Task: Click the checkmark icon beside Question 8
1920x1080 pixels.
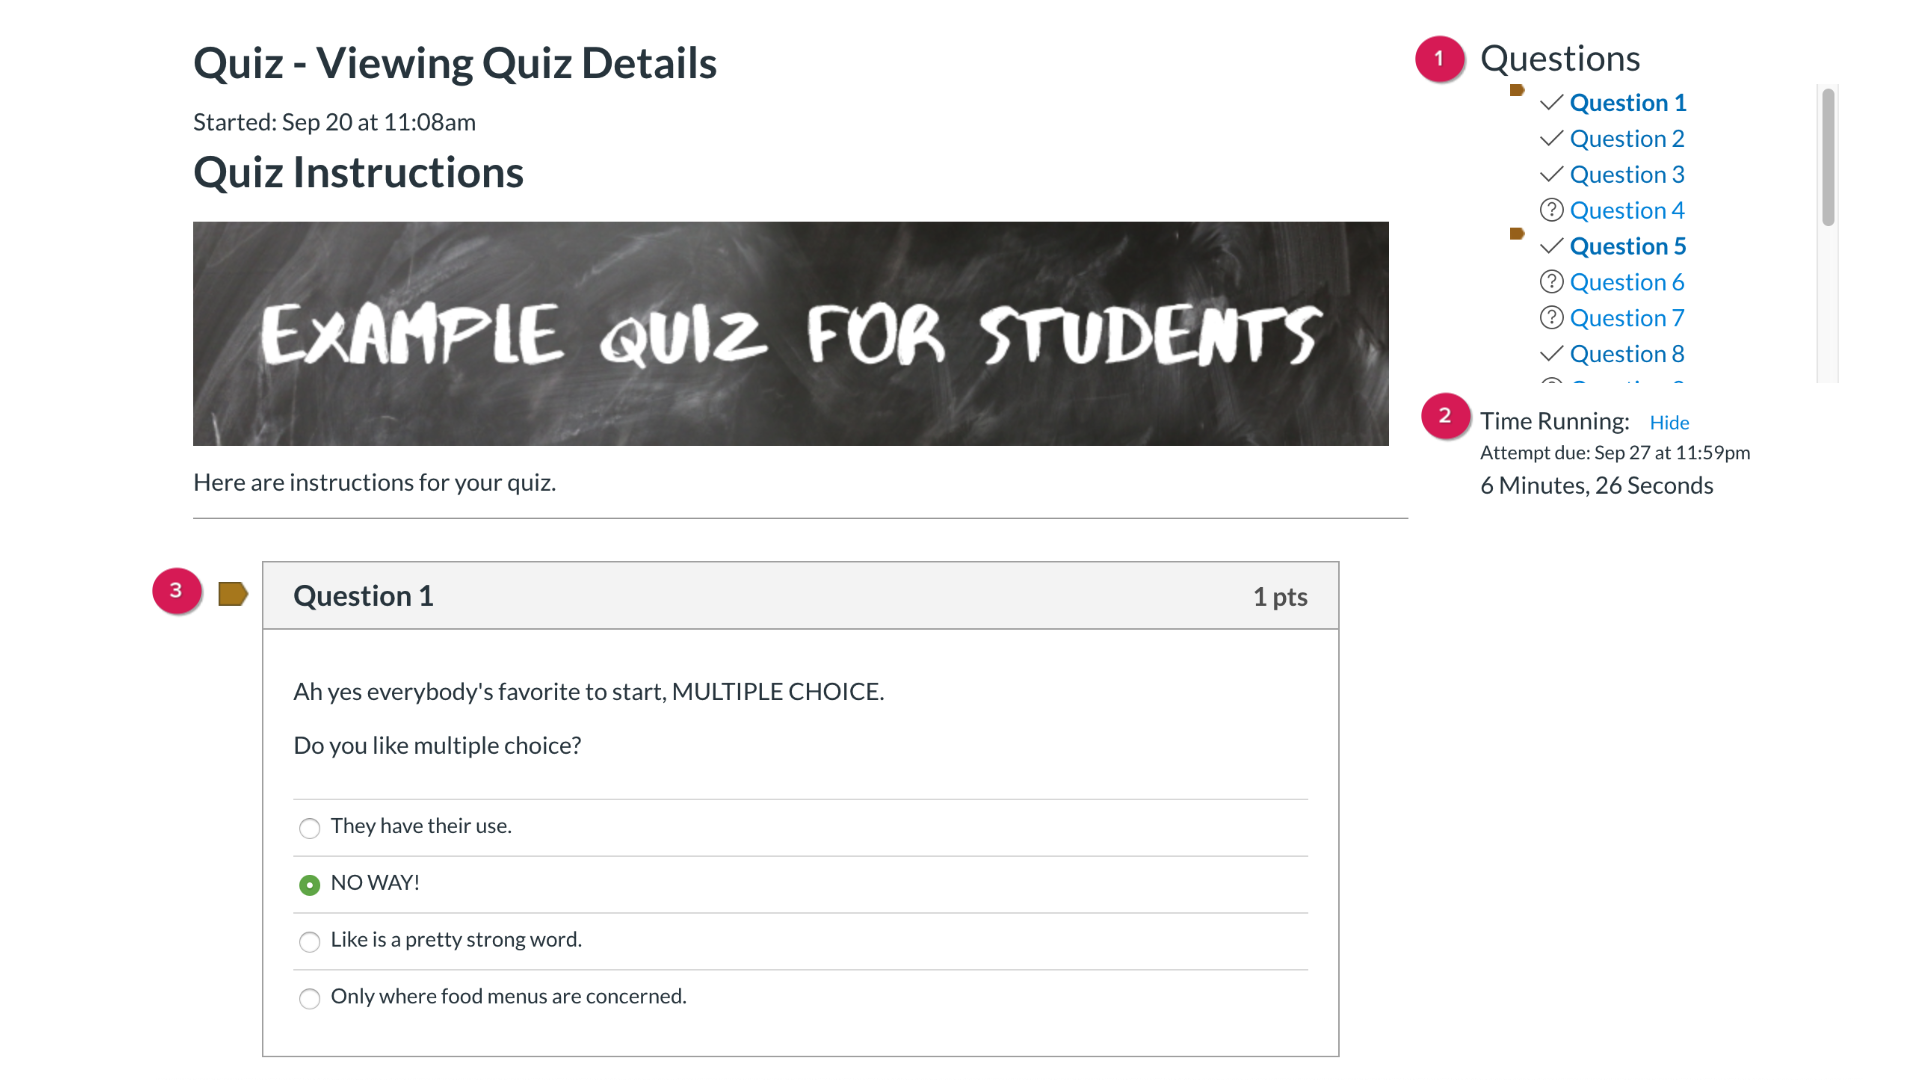Action: point(1551,354)
